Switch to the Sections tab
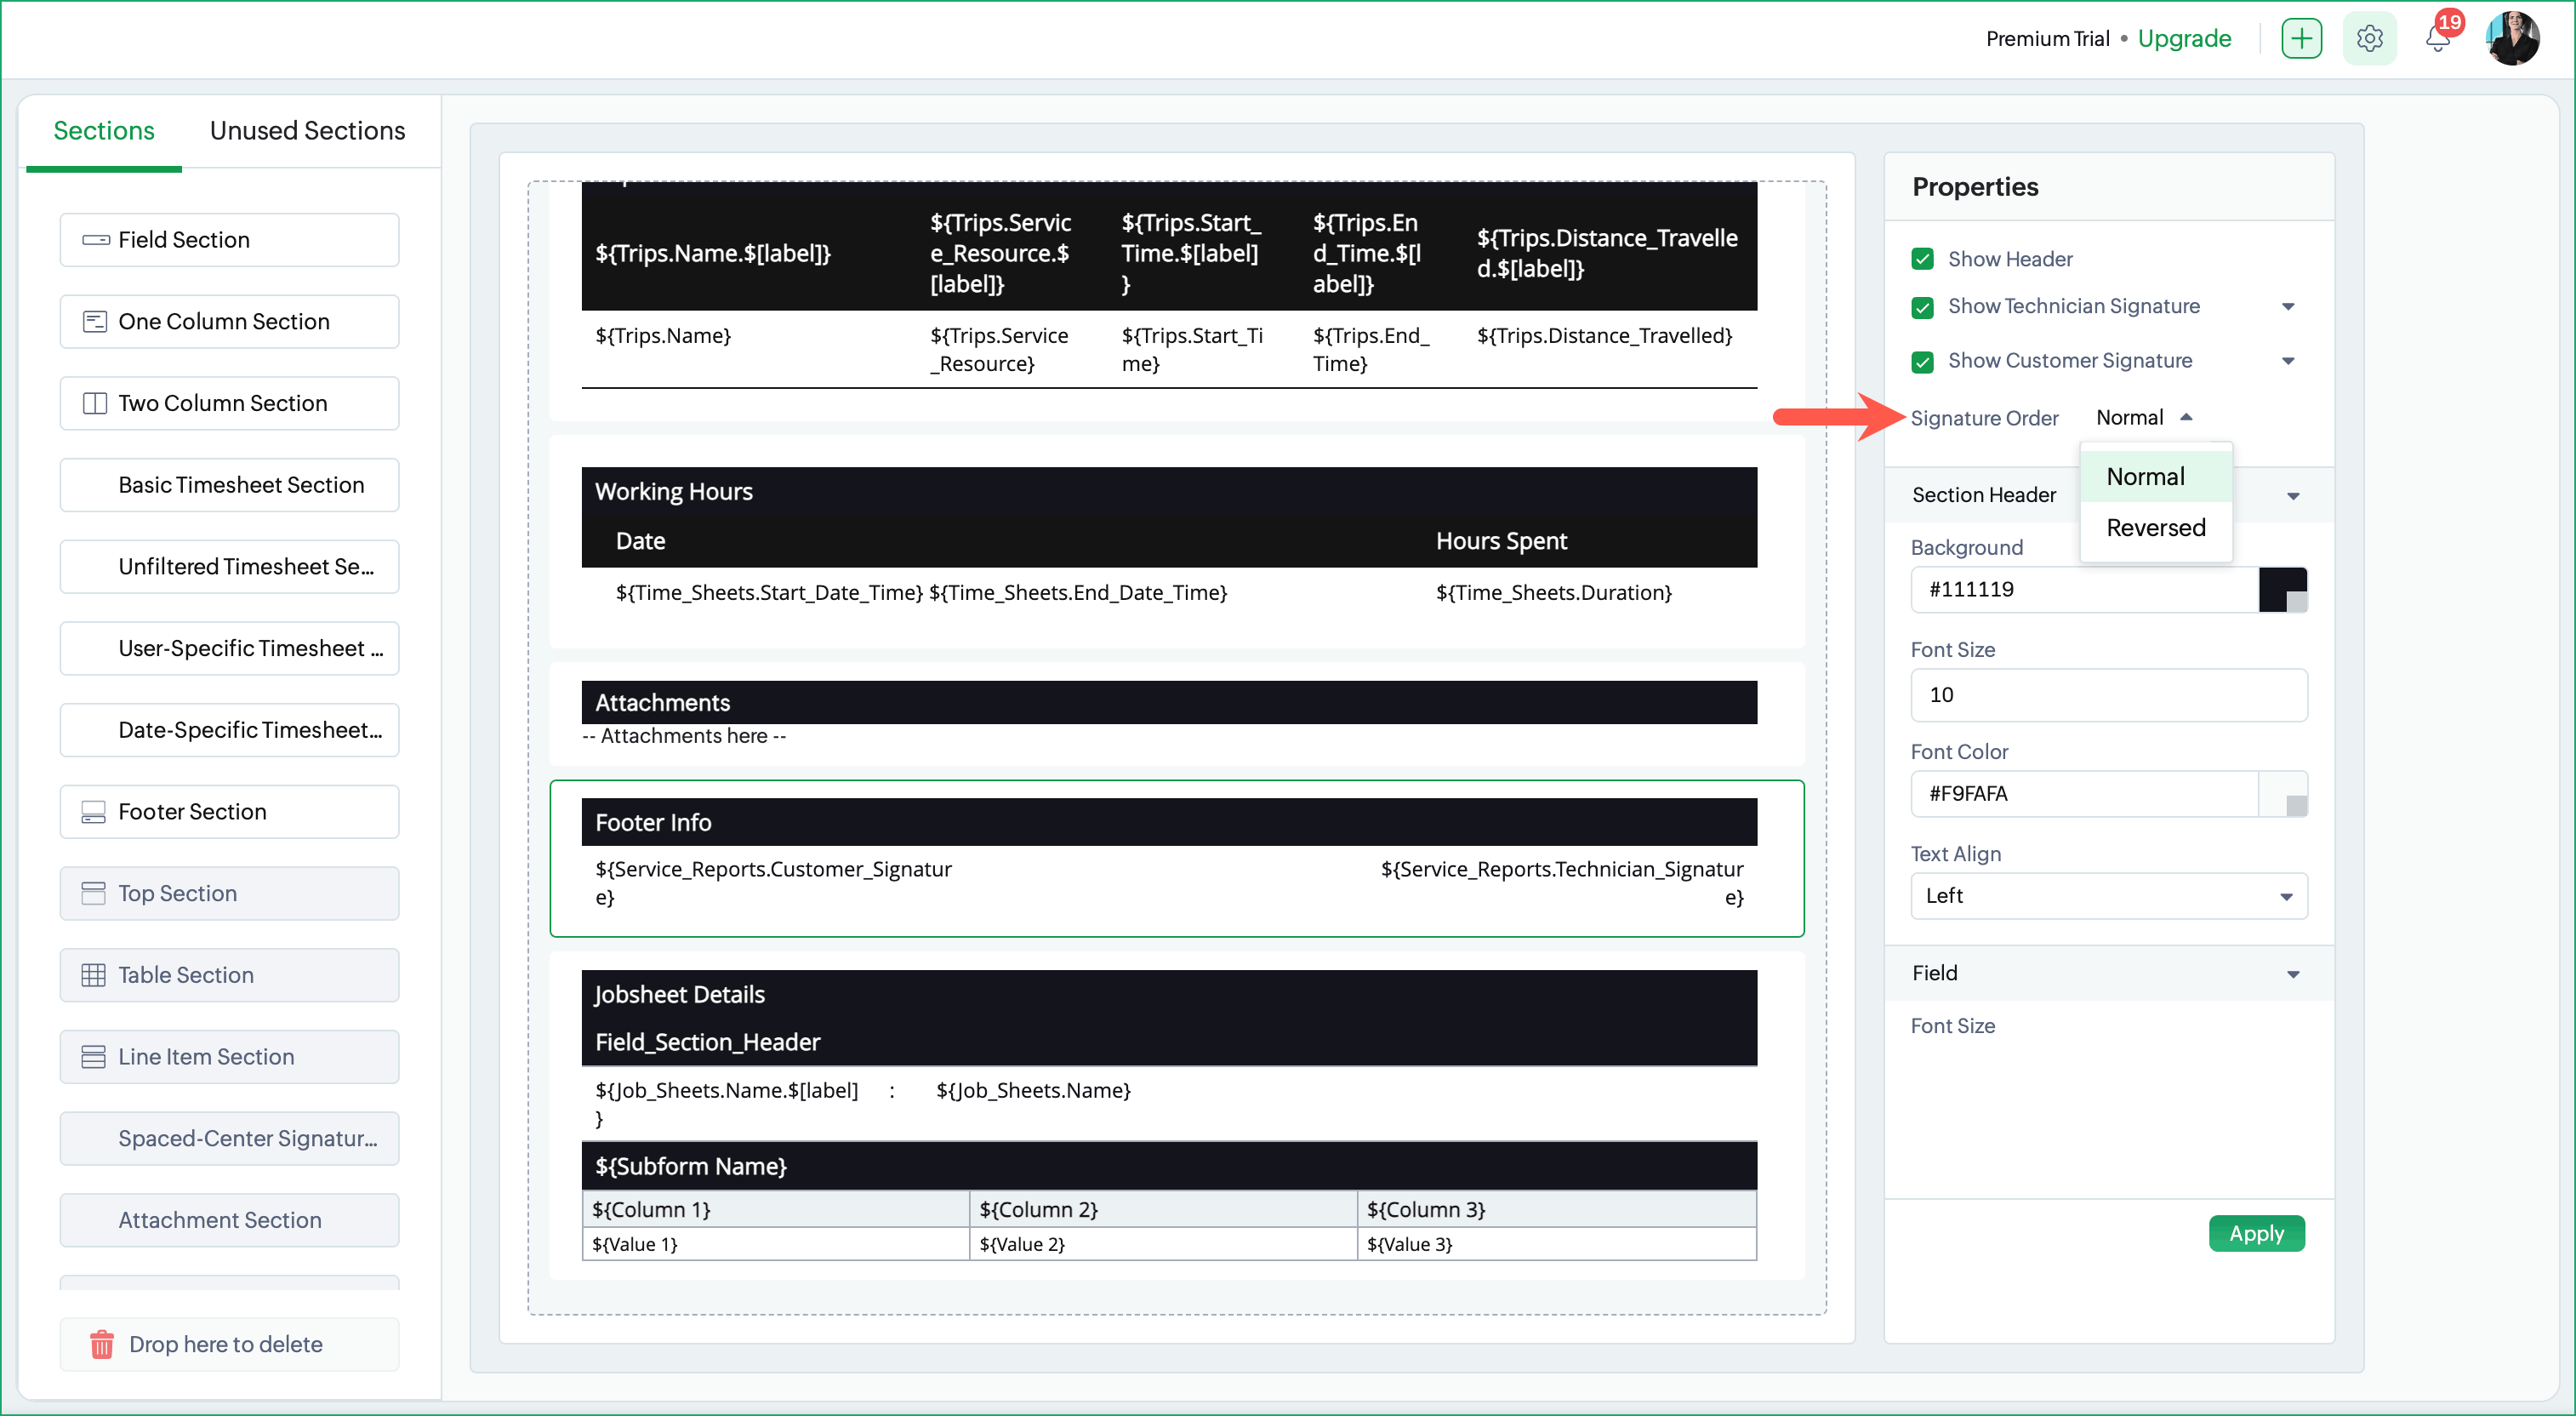2576x1416 pixels. click(x=104, y=131)
